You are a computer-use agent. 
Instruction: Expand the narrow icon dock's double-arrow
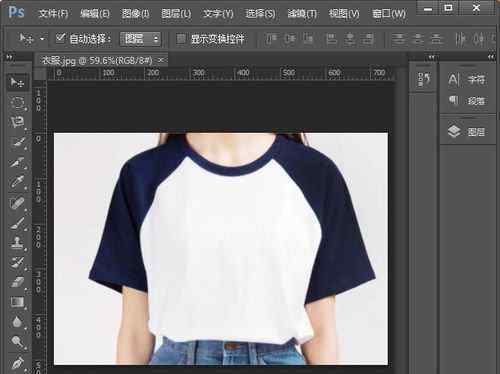click(432, 57)
